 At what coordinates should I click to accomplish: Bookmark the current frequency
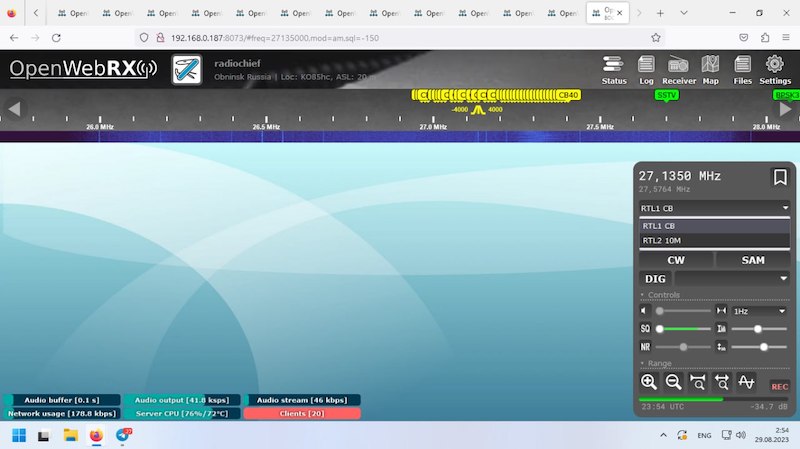coord(780,177)
